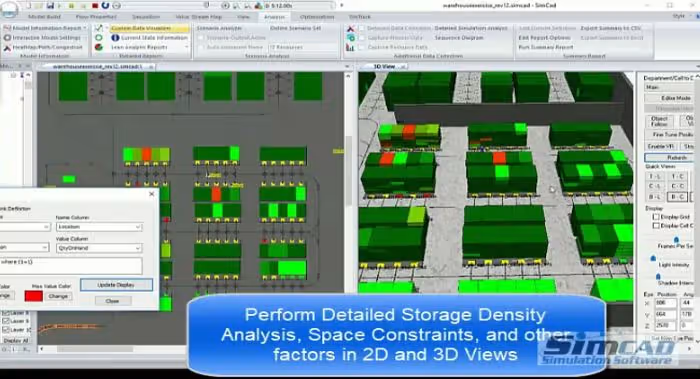The width and height of the screenshot is (700, 379).
Task: Open the Name Column dropdown showing Location
Action: (x=99, y=227)
